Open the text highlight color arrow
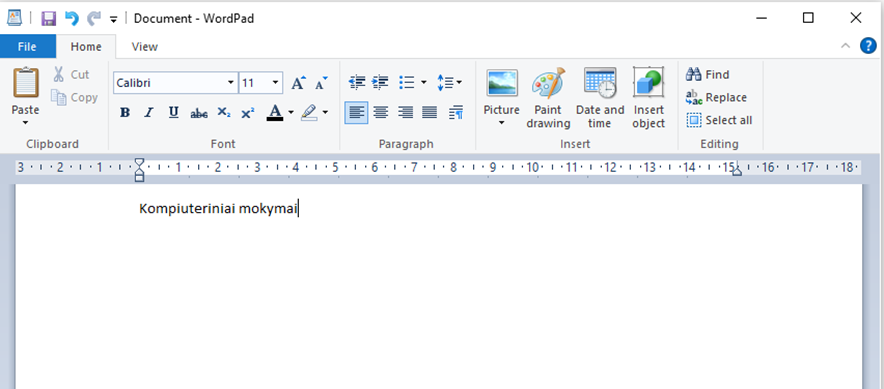Image resolution: width=884 pixels, height=389 pixels. click(325, 113)
